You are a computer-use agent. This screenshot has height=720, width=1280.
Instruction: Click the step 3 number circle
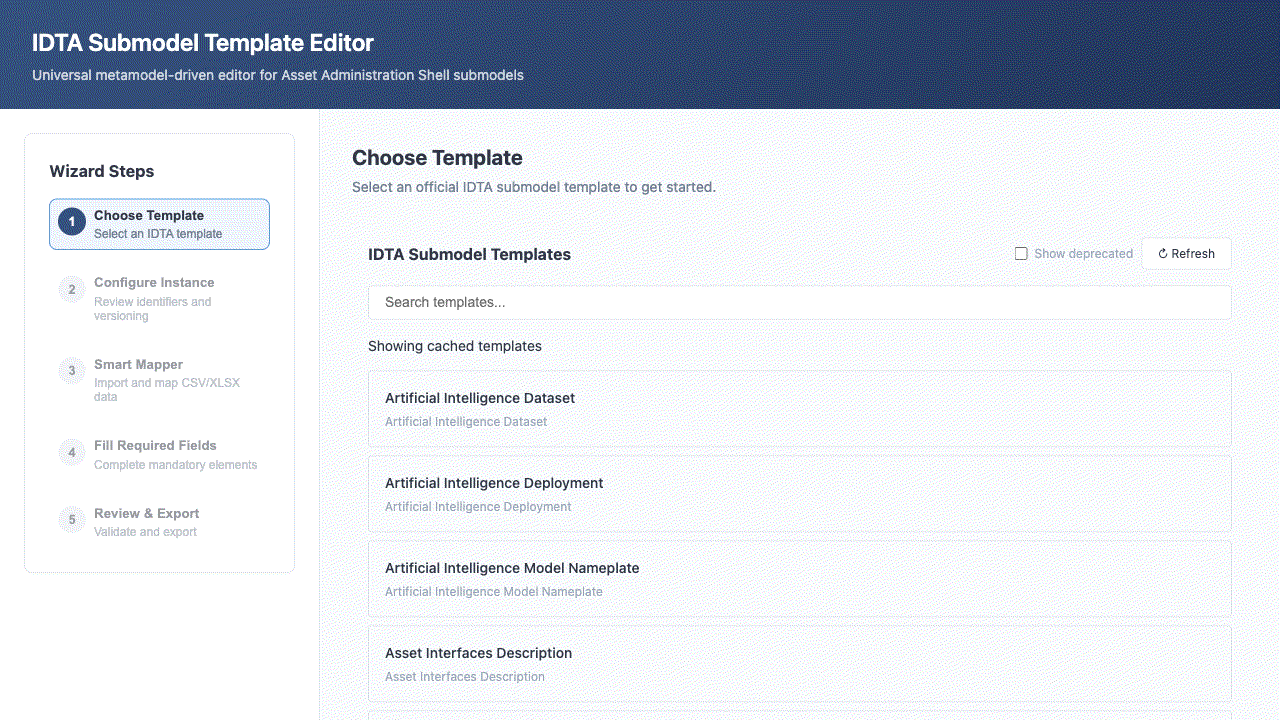click(x=72, y=371)
